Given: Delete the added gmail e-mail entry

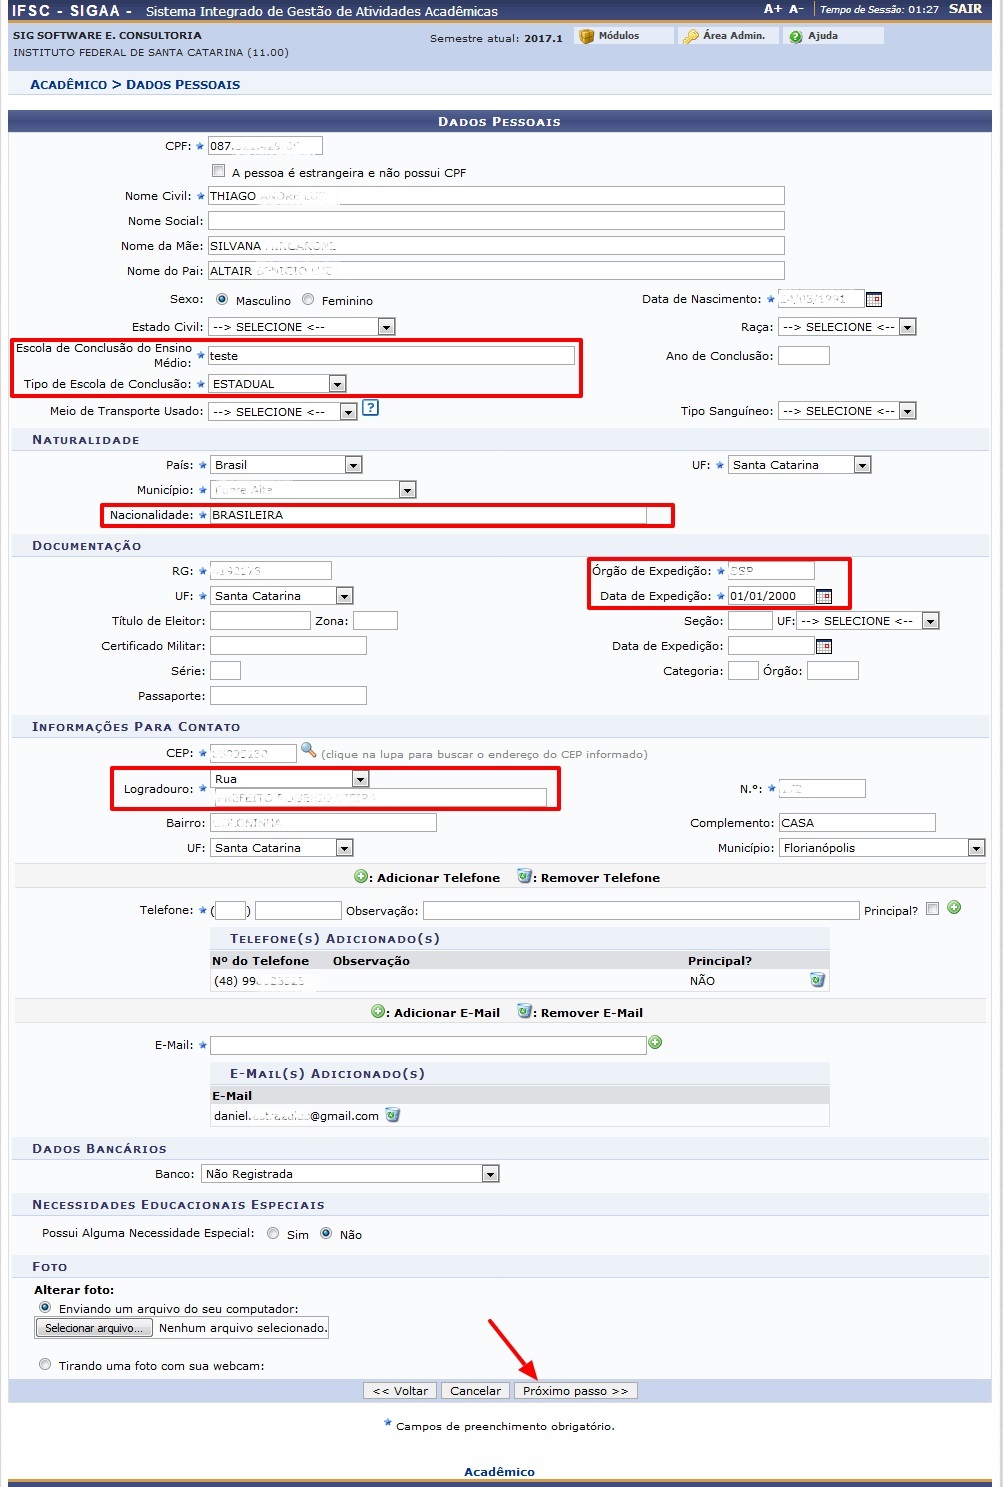Looking at the screenshot, I should pos(393,1115).
